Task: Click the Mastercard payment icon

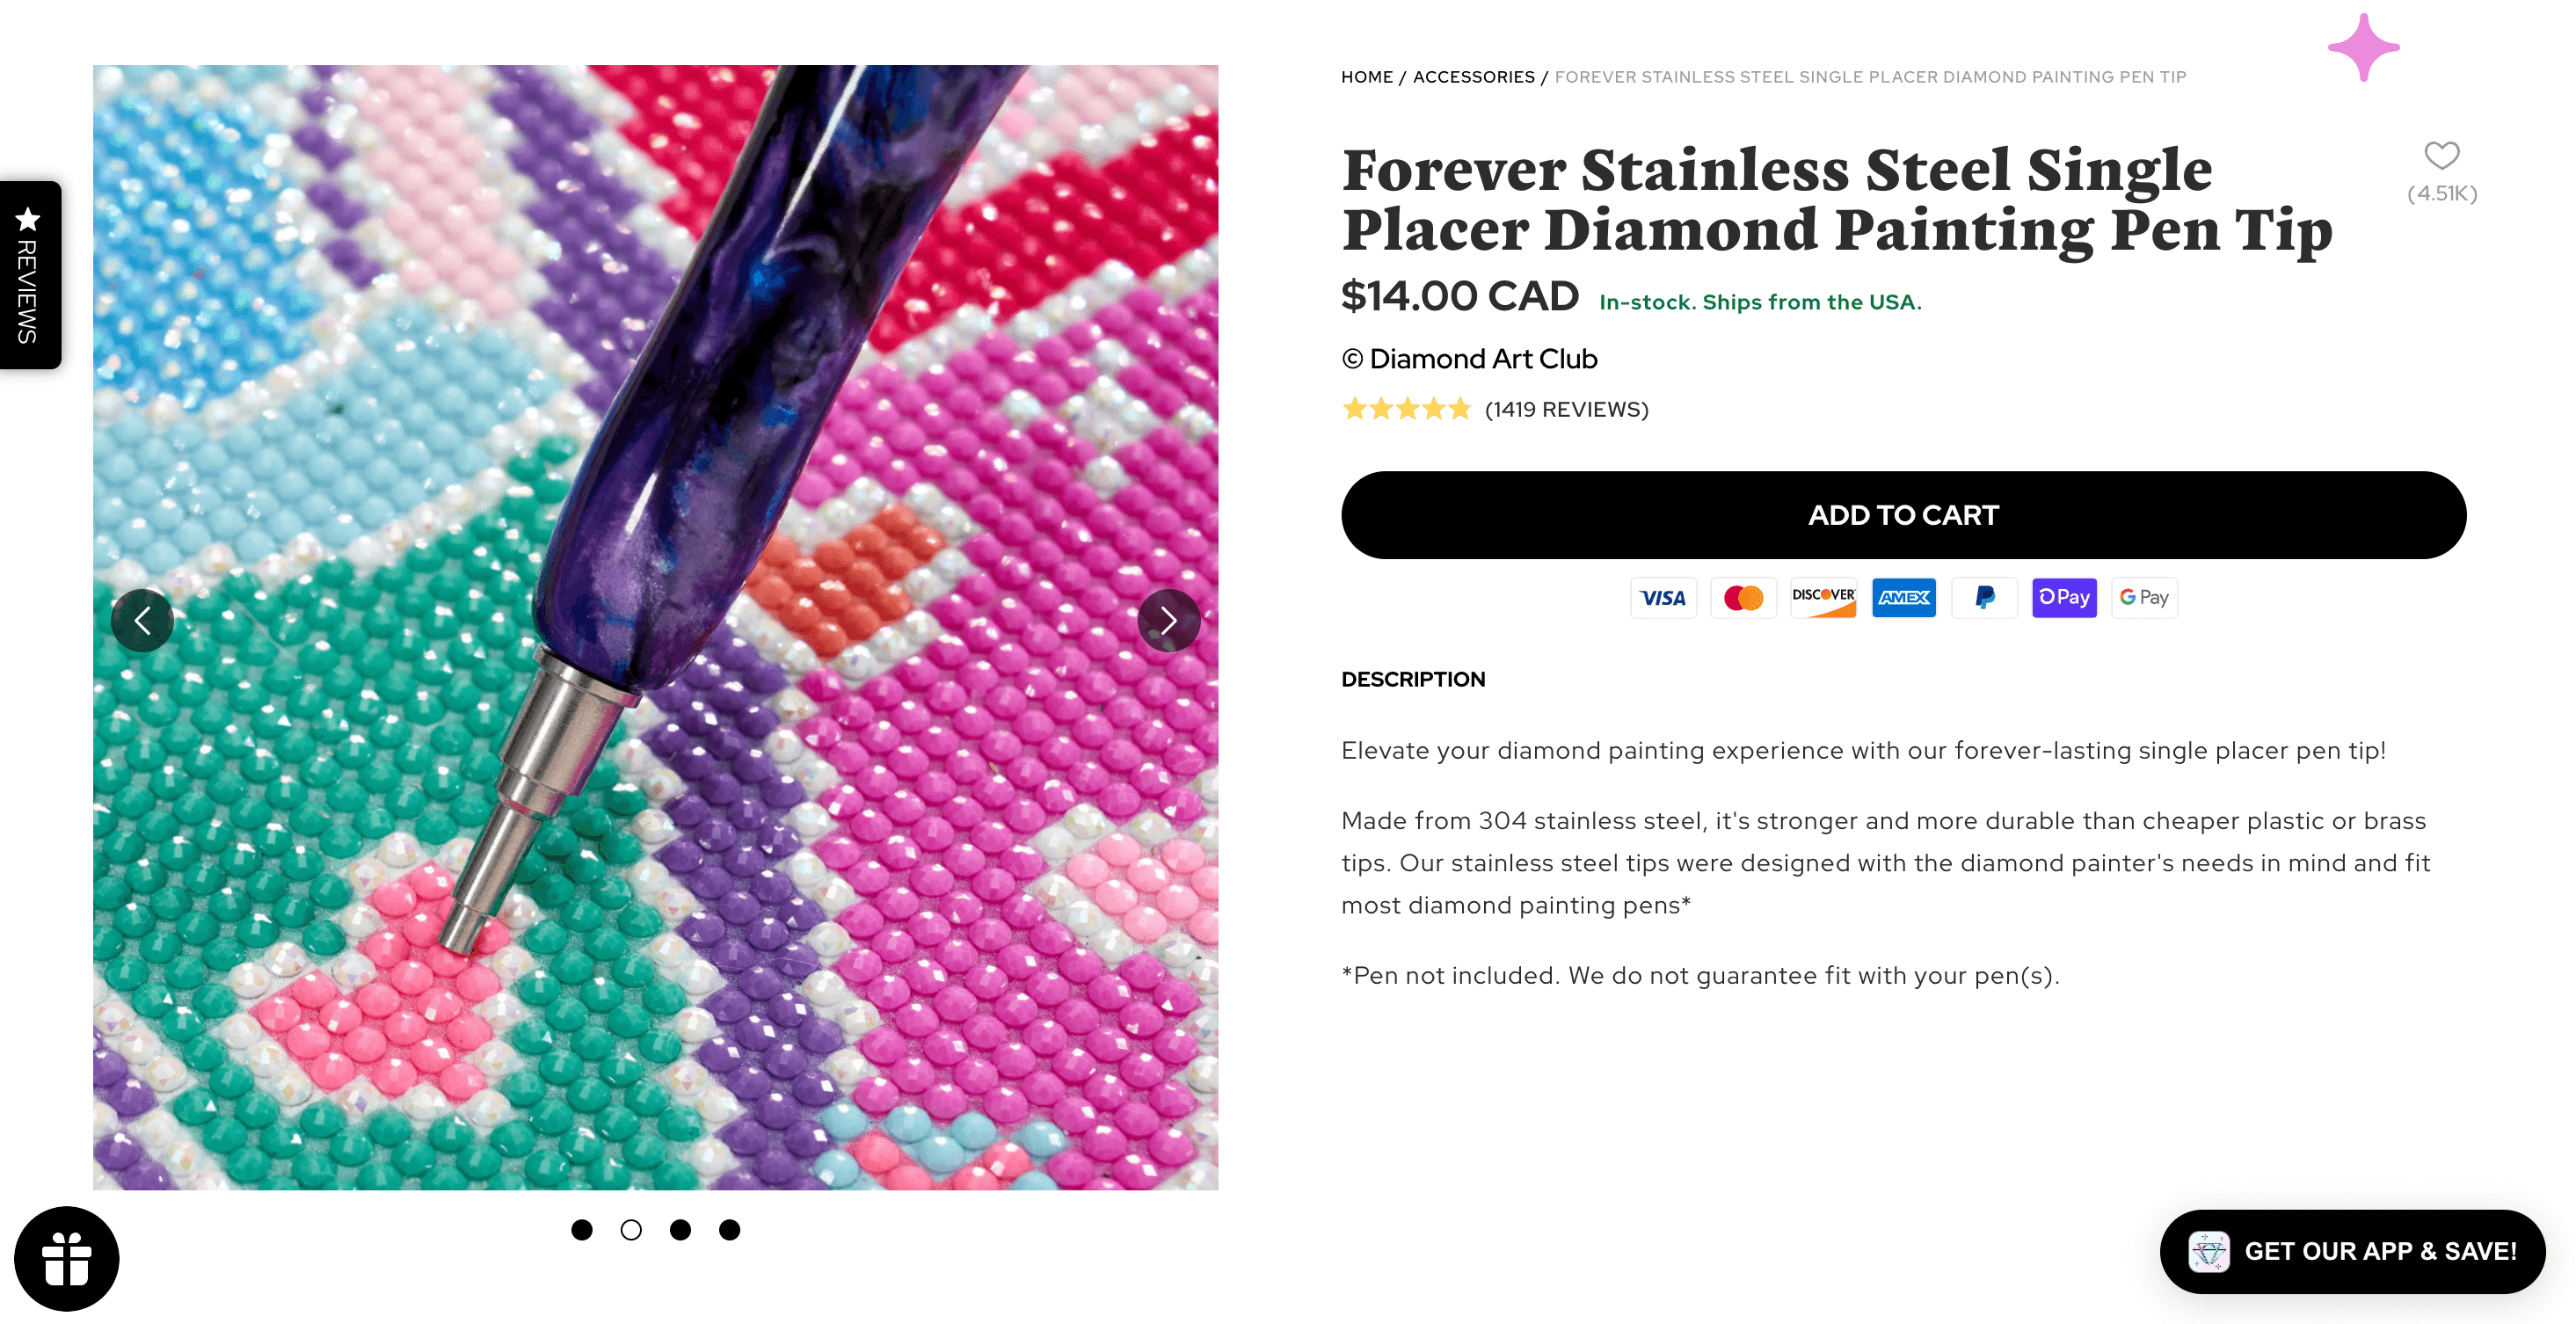Action: 1743,597
